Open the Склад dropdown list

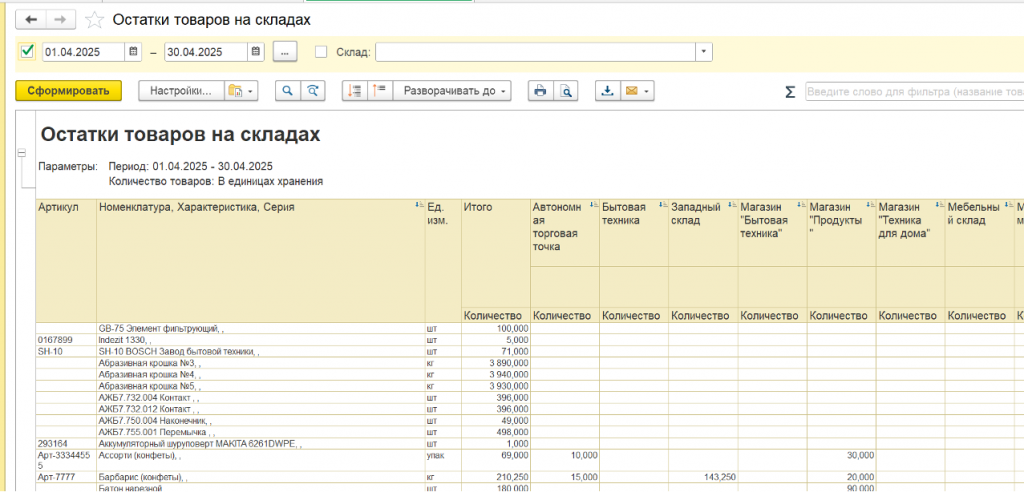[704, 52]
